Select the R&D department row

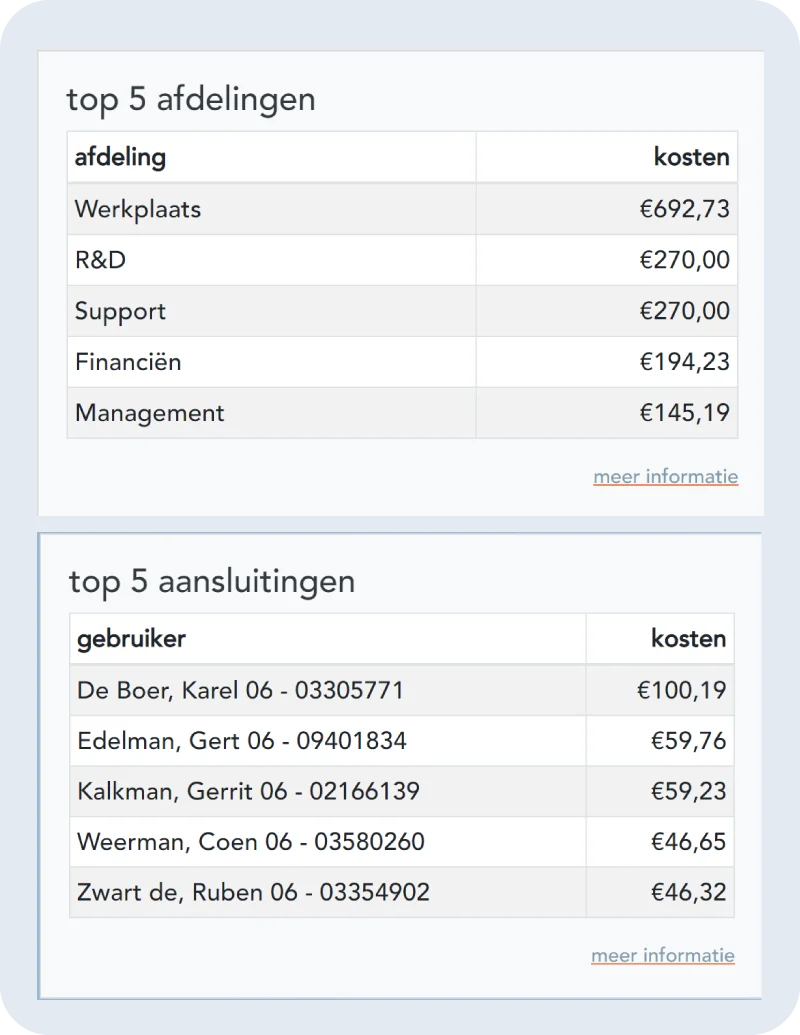(403, 260)
